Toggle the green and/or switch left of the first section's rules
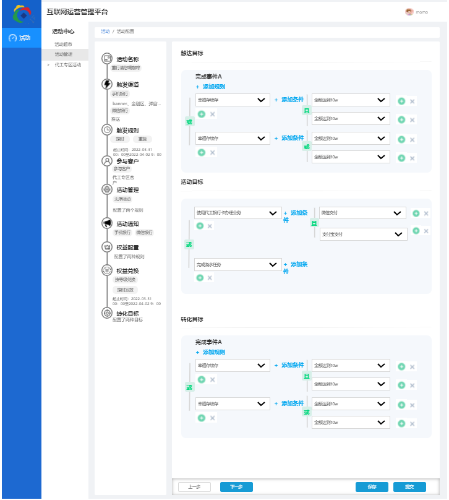 pyautogui.click(x=189, y=122)
